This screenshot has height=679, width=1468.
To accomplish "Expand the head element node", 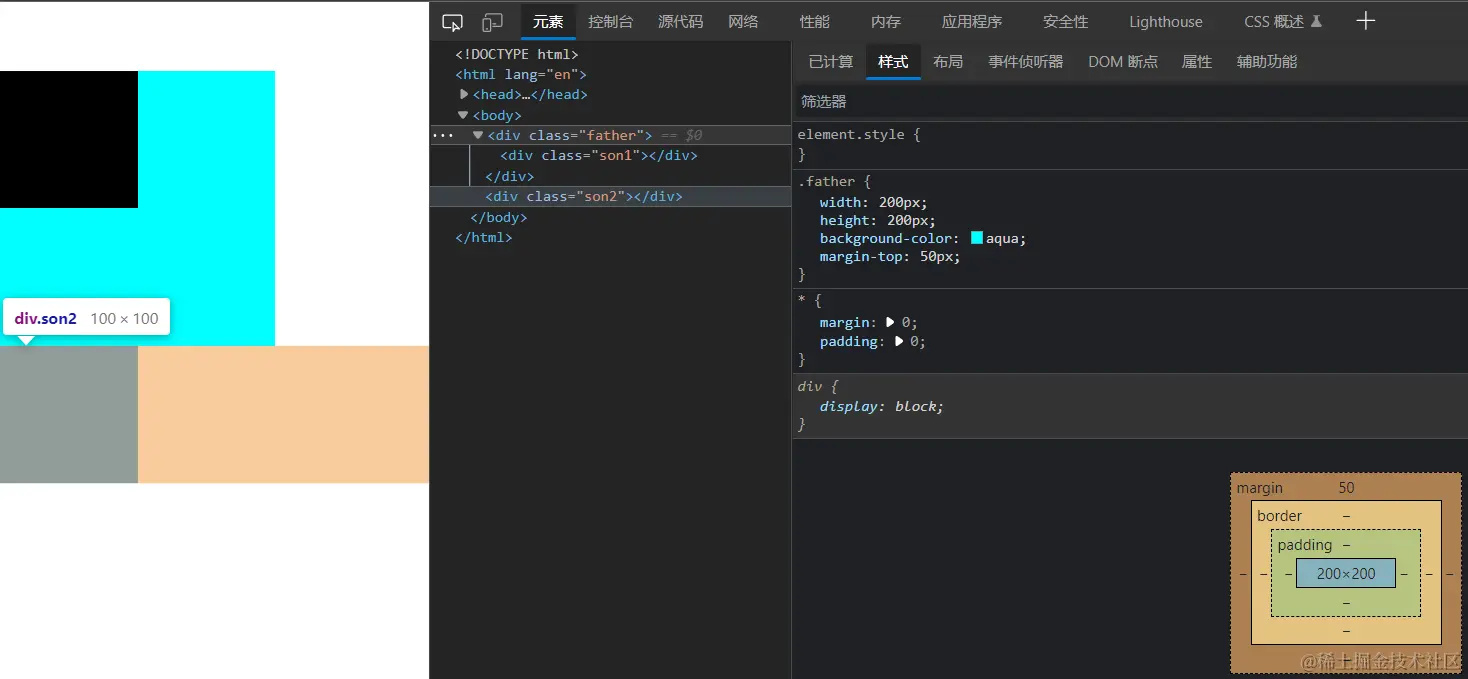I will tap(464, 94).
